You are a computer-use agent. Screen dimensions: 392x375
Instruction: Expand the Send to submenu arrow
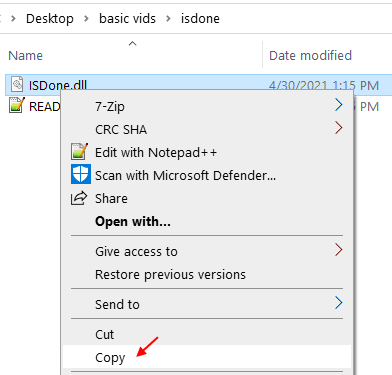click(x=339, y=303)
